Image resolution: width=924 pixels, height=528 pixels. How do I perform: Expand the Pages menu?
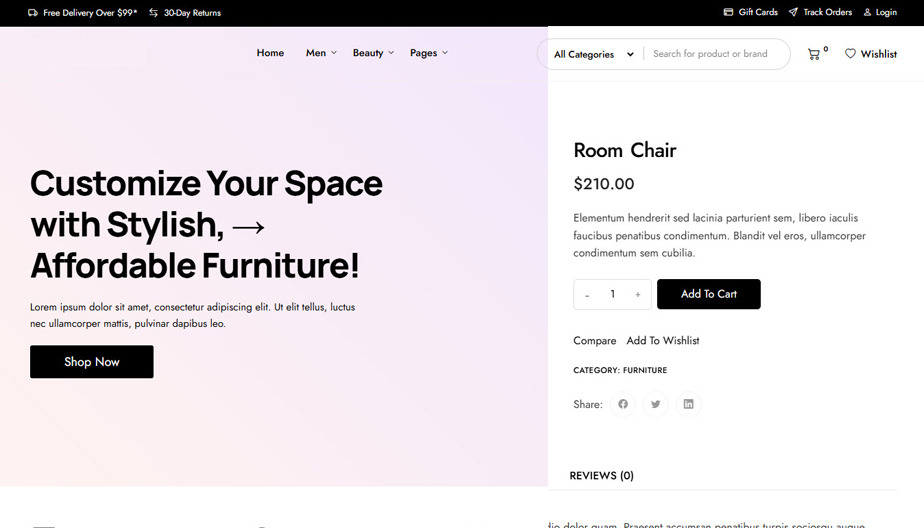pos(429,53)
